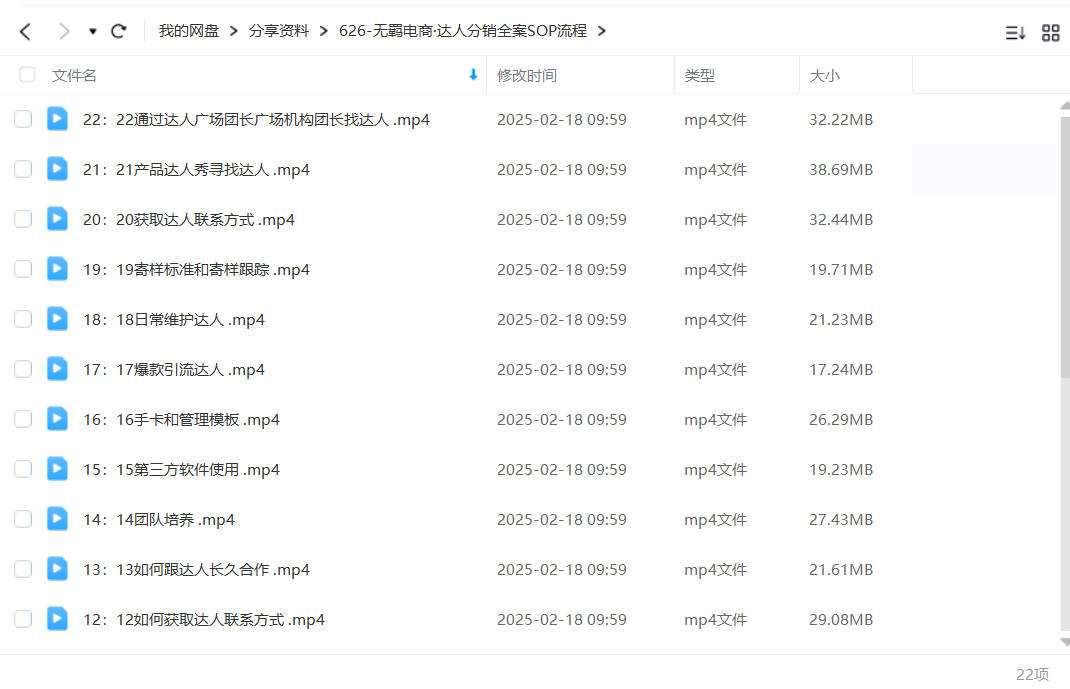Screen dimensions: 1070x689
Task: Sort by 大小 column
Action: tap(824, 76)
